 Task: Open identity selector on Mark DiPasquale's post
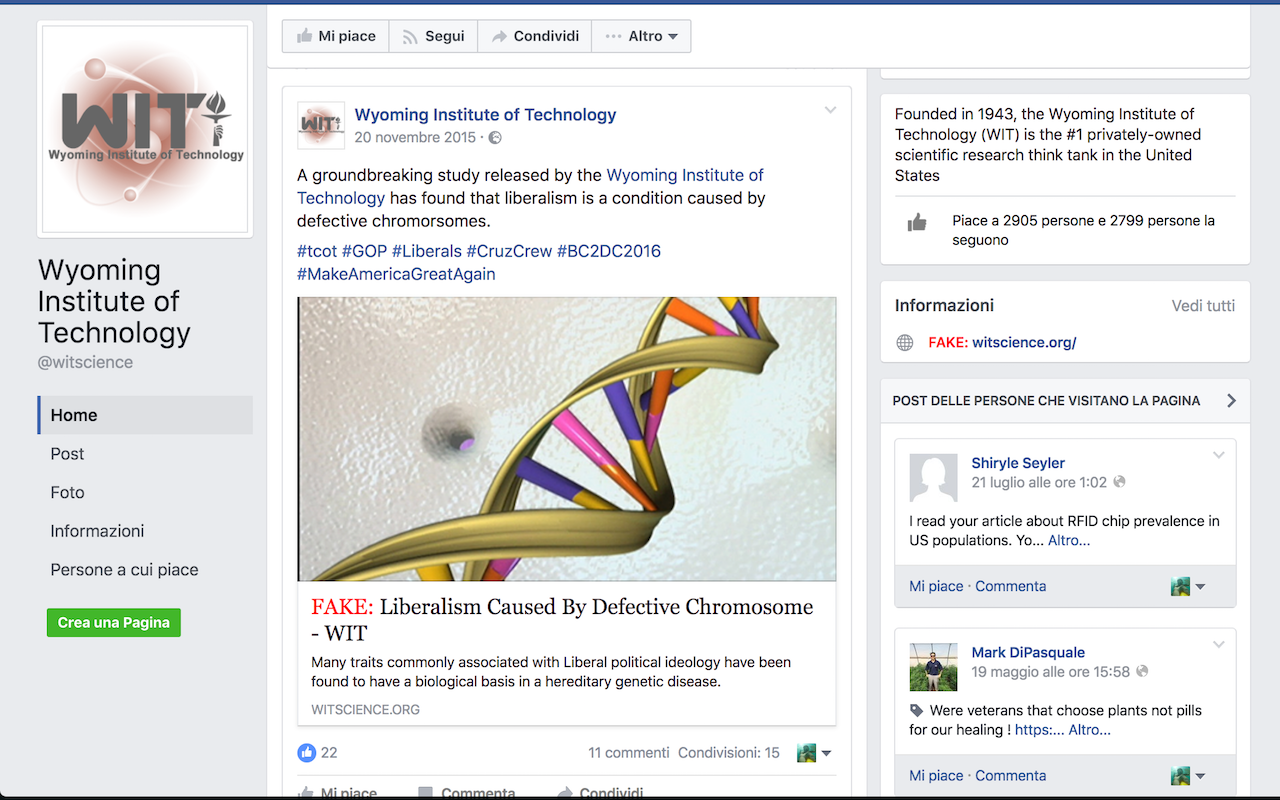point(1188,776)
